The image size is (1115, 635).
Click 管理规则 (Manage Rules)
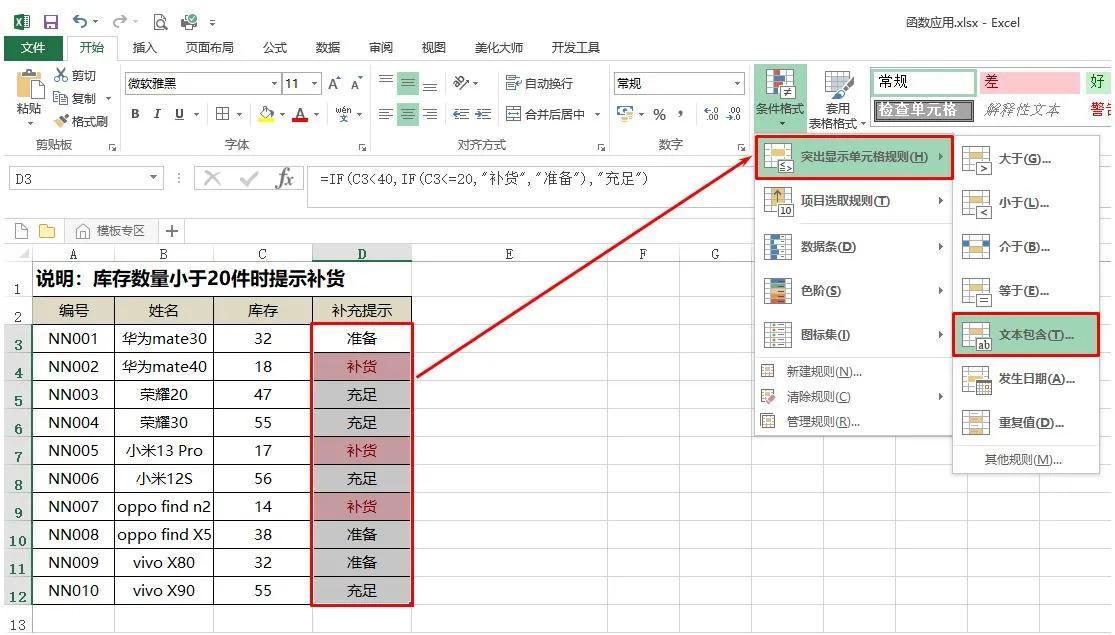click(853, 422)
